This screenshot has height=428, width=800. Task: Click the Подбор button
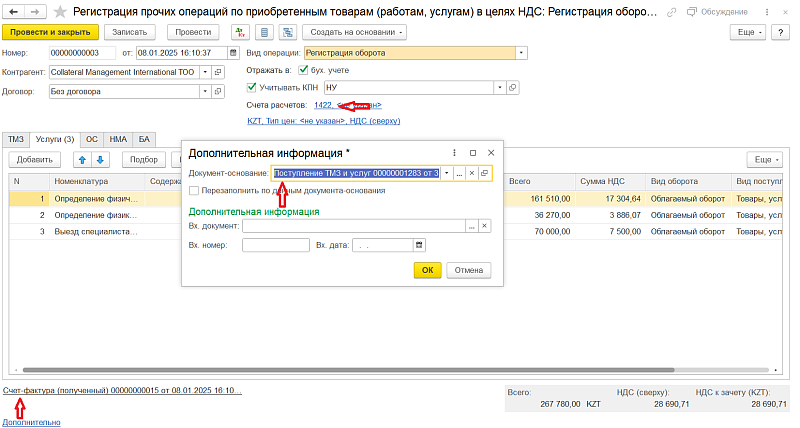point(144,160)
